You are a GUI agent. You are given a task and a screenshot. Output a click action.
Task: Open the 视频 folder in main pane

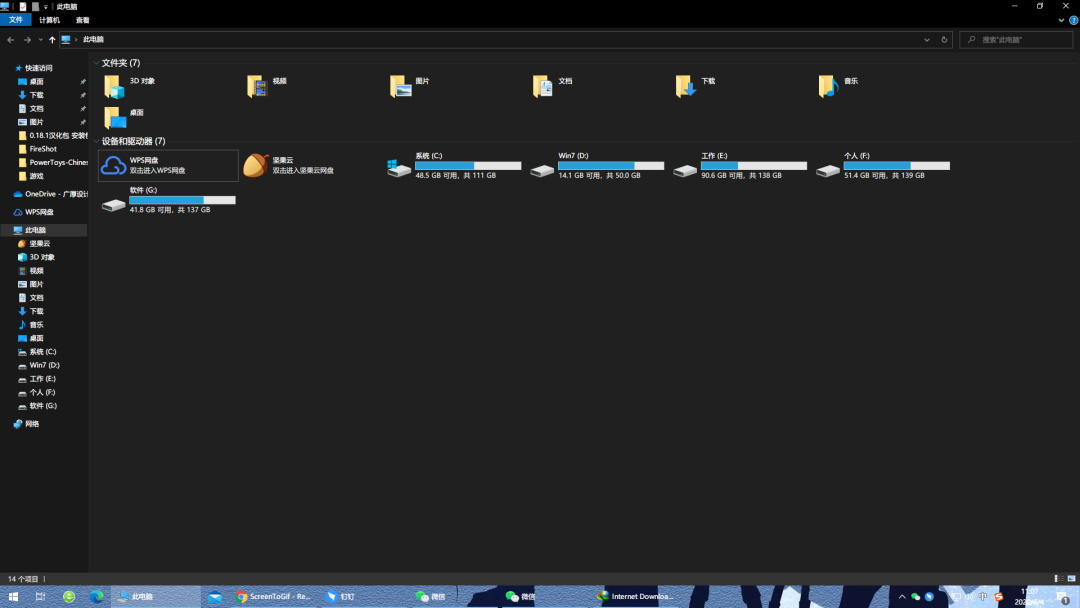click(267, 86)
